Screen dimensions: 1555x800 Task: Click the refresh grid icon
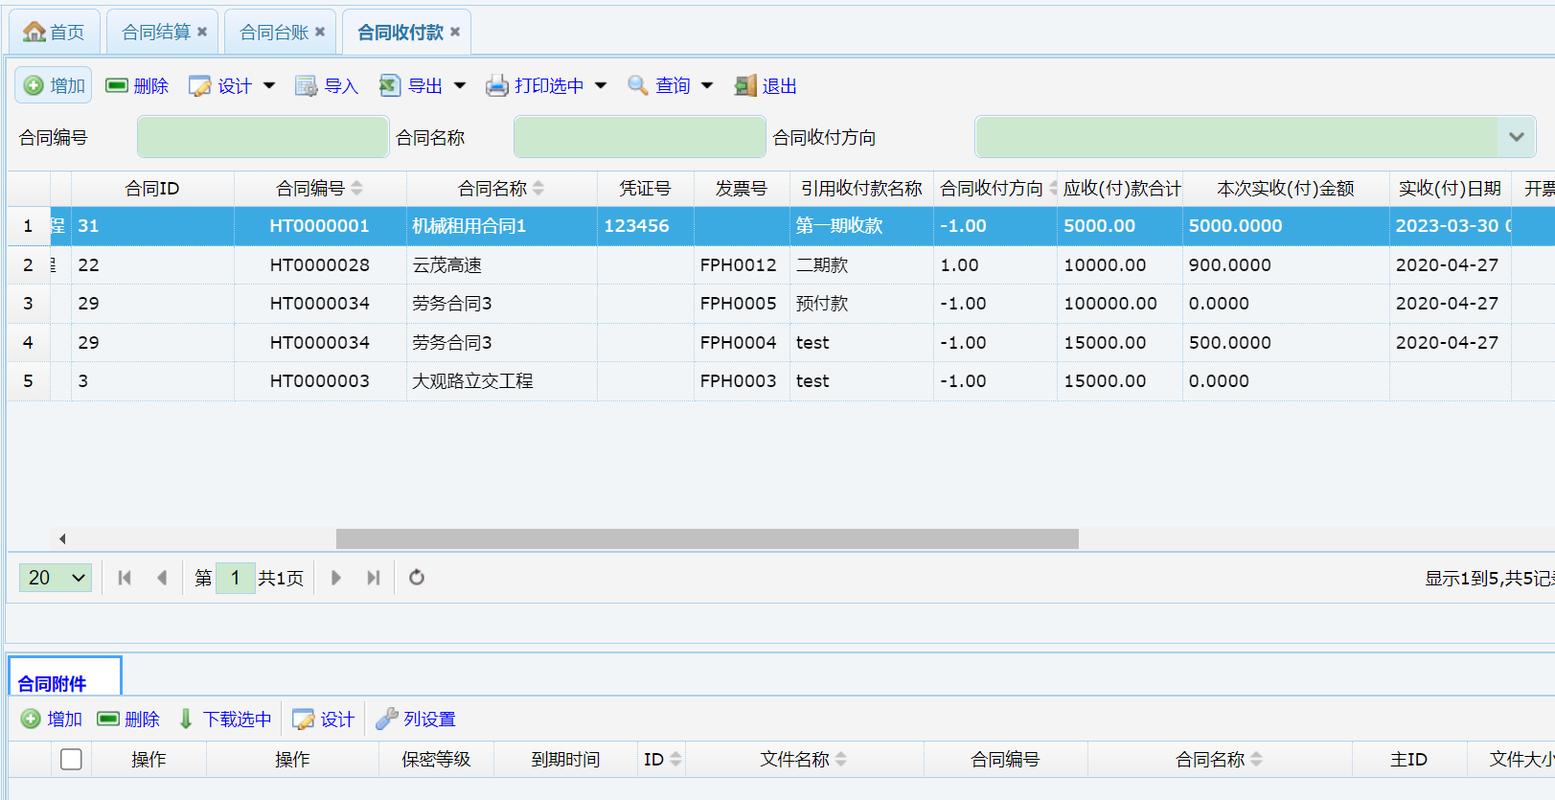[x=417, y=577]
